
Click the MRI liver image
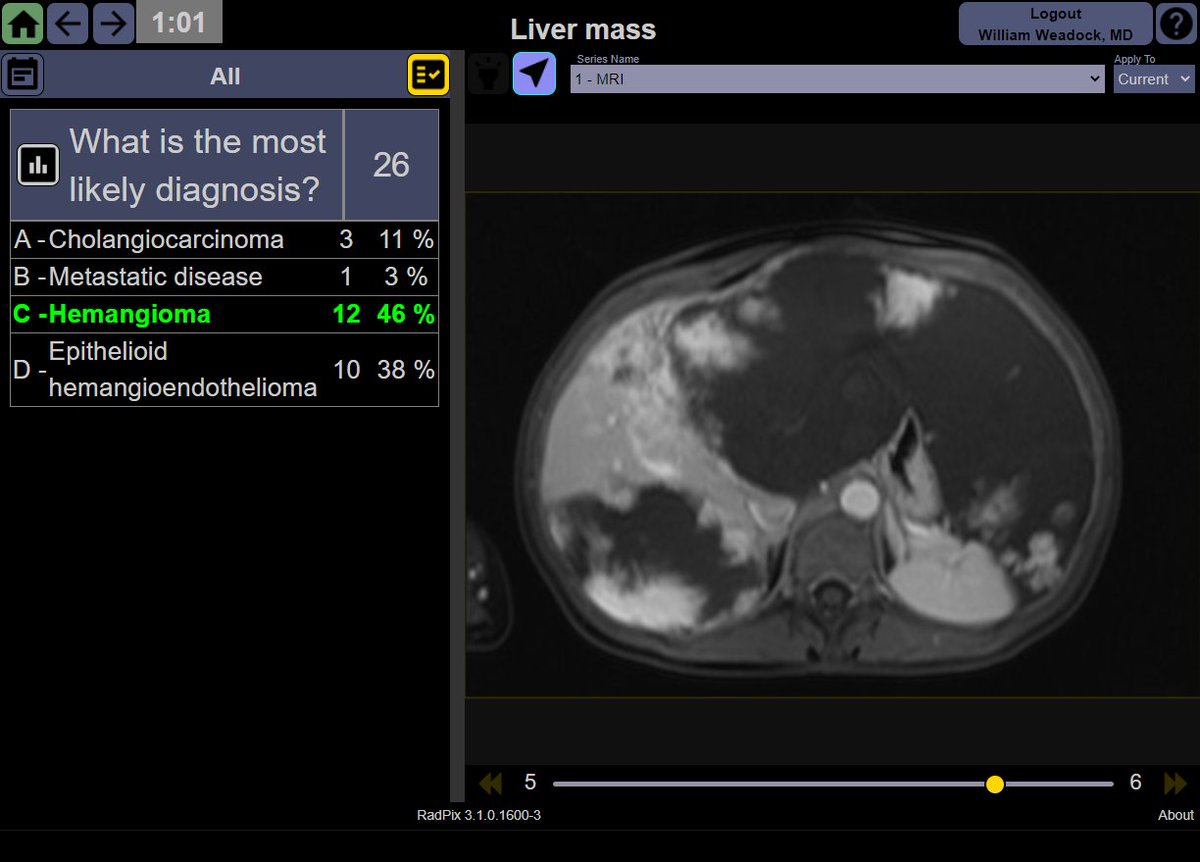pyautogui.click(x=832, y=444)
